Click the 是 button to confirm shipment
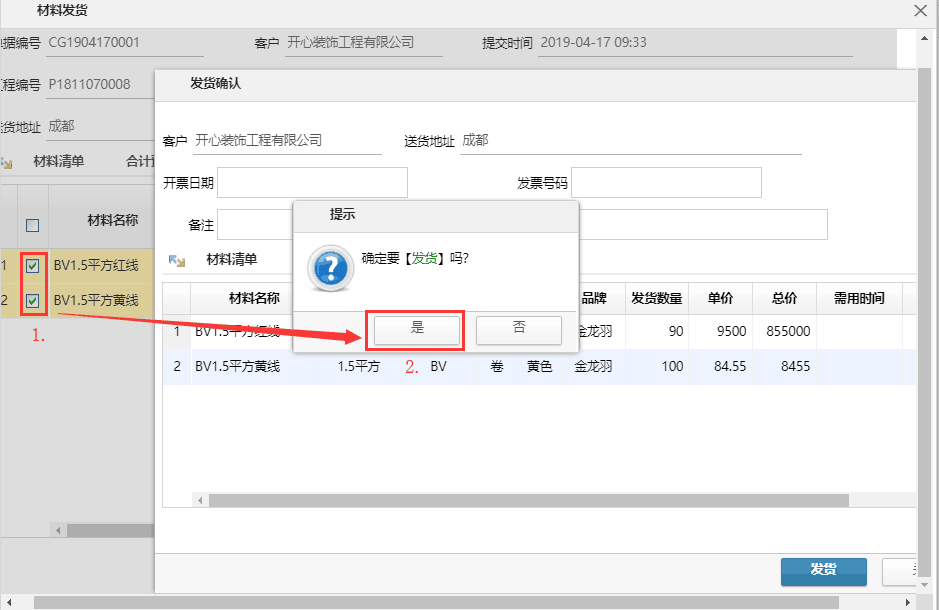Screen dimensions: 939x610 (417, 329)
